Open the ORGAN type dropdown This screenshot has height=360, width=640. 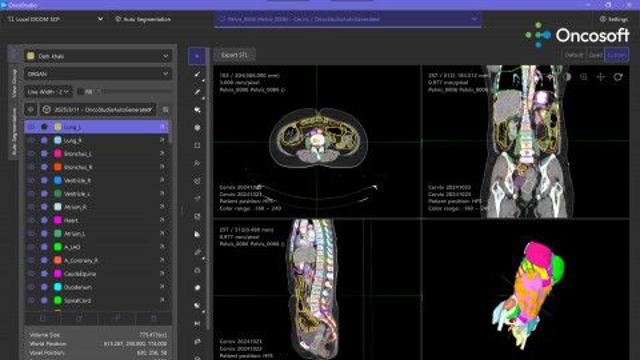(x=98, y=74)
